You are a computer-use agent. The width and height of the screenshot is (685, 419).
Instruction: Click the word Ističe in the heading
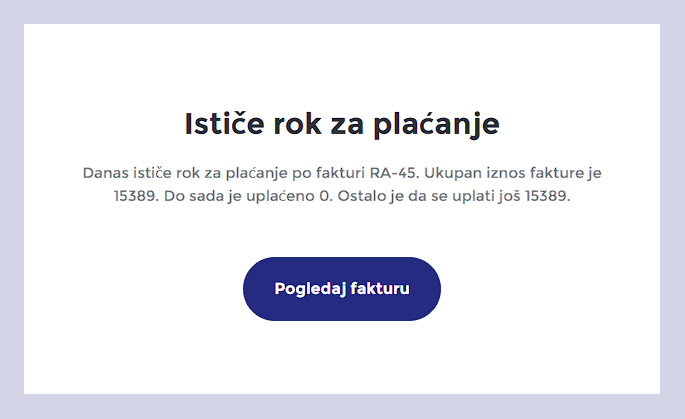pyautogui.click(x=224, y=123)
